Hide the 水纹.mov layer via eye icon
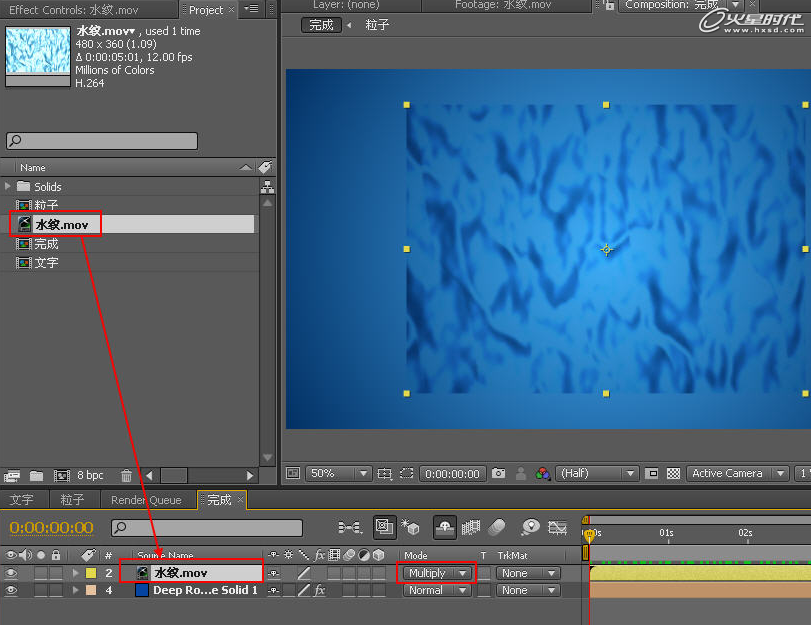This screenshot has width=811, height=625. coord(12,573)
